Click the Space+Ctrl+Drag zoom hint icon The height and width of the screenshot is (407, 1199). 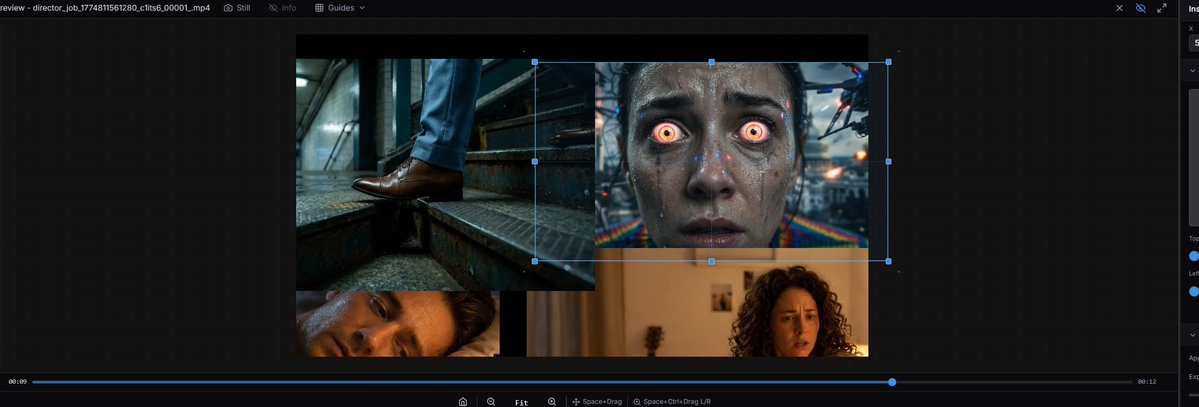coord(637,401)
